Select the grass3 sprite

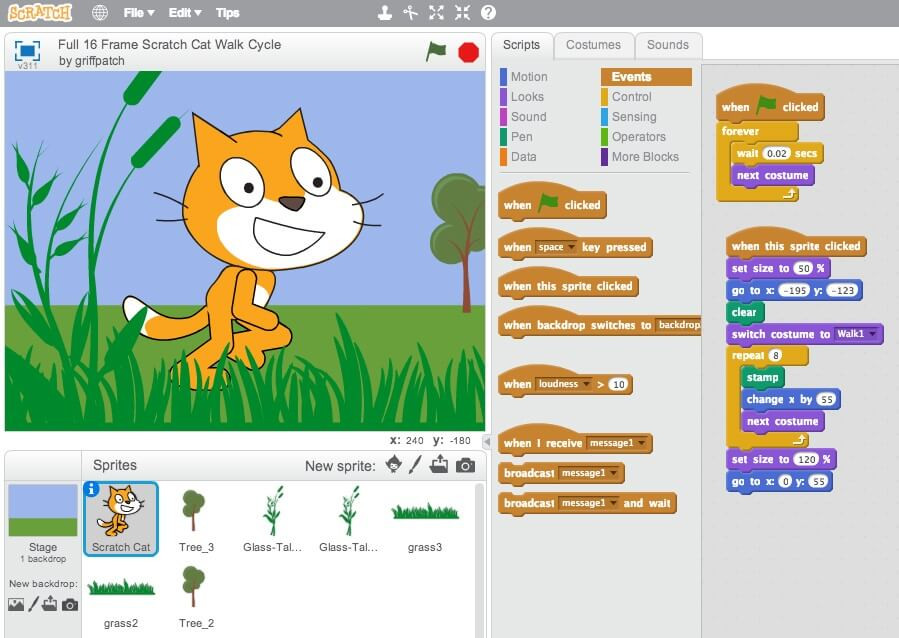(x=425, y=519)
